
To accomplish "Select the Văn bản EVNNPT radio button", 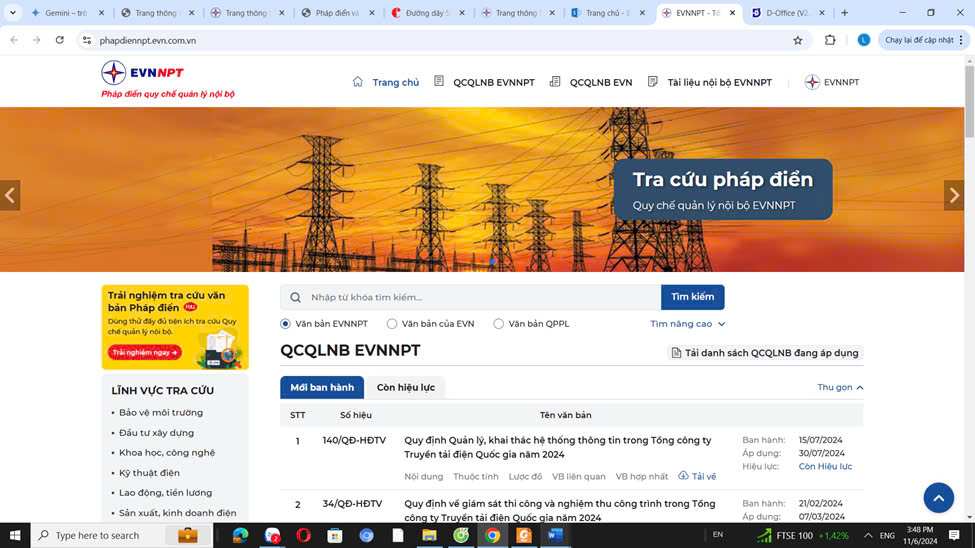I will (285, 323).
